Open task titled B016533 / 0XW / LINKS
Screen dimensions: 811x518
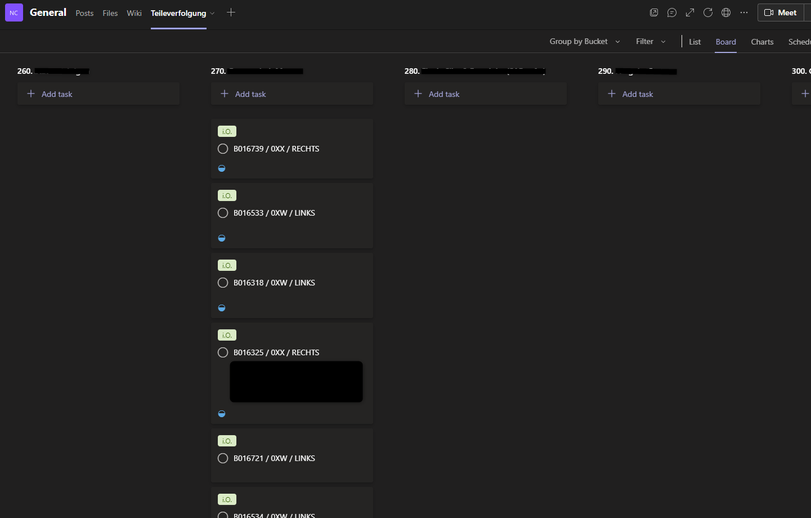point(274,213)
